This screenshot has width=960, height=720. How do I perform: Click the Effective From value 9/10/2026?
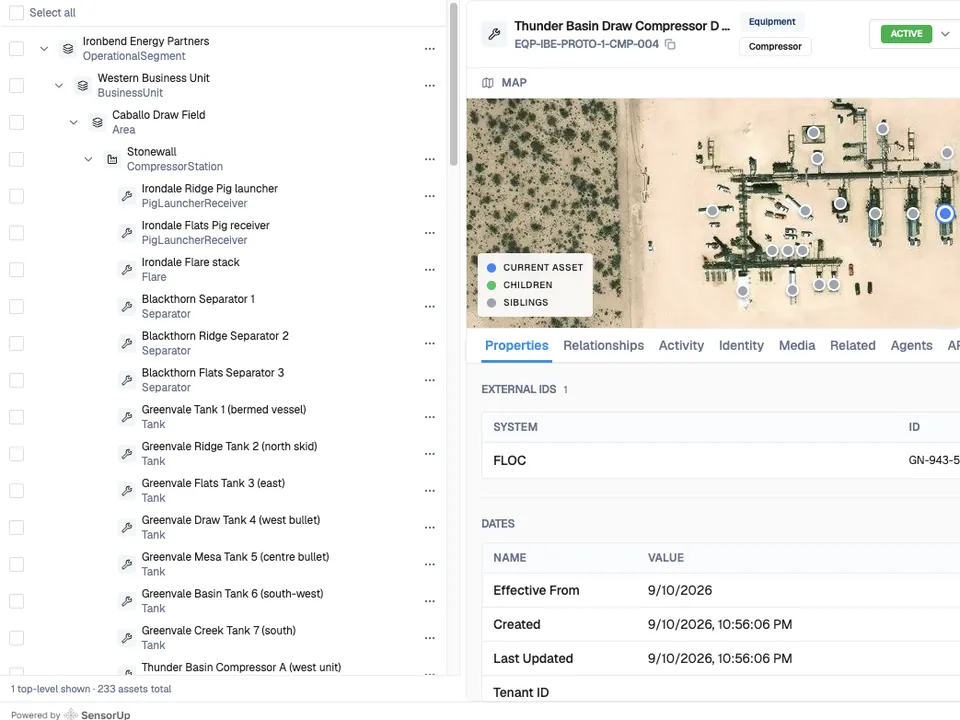click(x=680, y=590)
